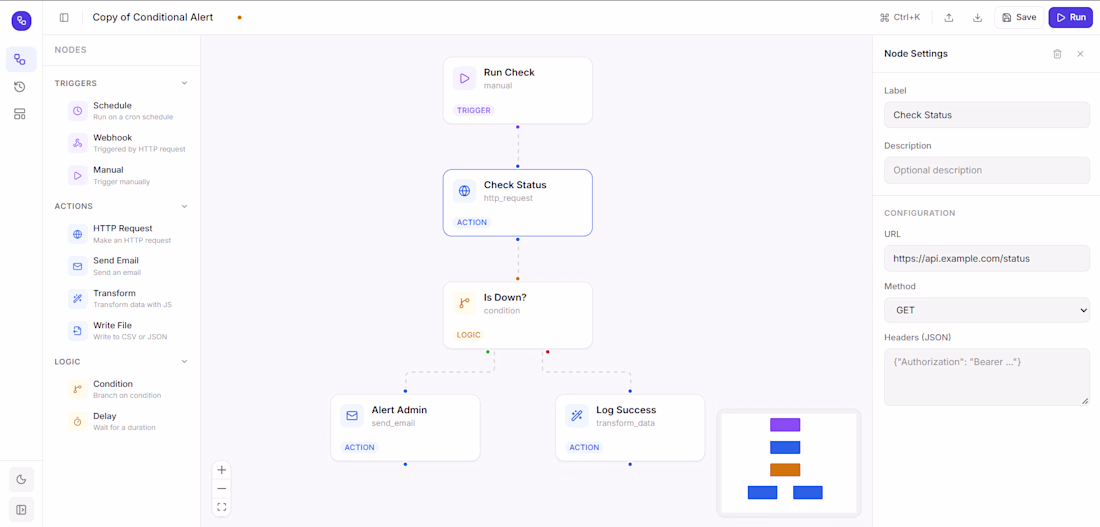
Task: Collapse the sidebar panel icon at bottom
Action: [x=21, y=509]
